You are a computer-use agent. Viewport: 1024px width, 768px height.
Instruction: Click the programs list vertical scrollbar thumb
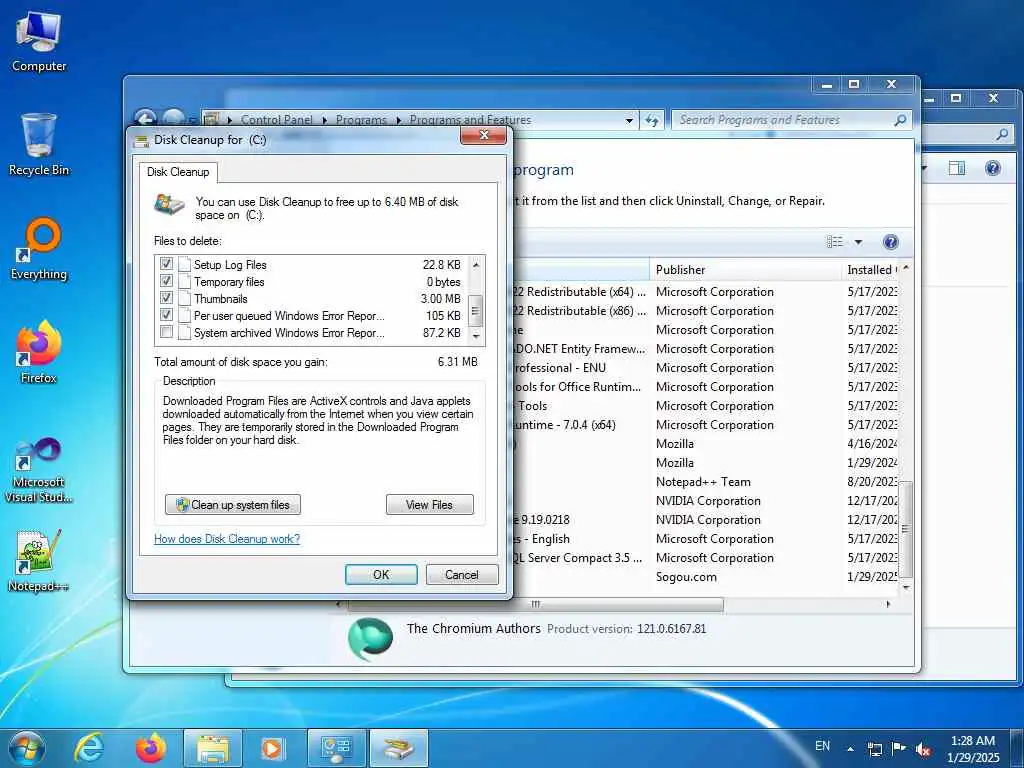tap(905, 529)
